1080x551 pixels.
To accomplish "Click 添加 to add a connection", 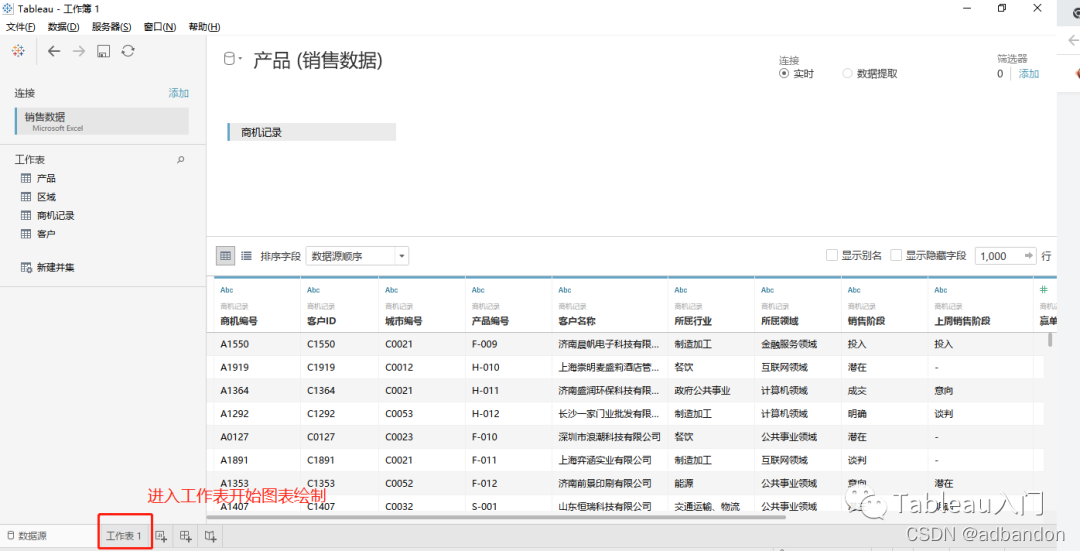I will 178,93.
